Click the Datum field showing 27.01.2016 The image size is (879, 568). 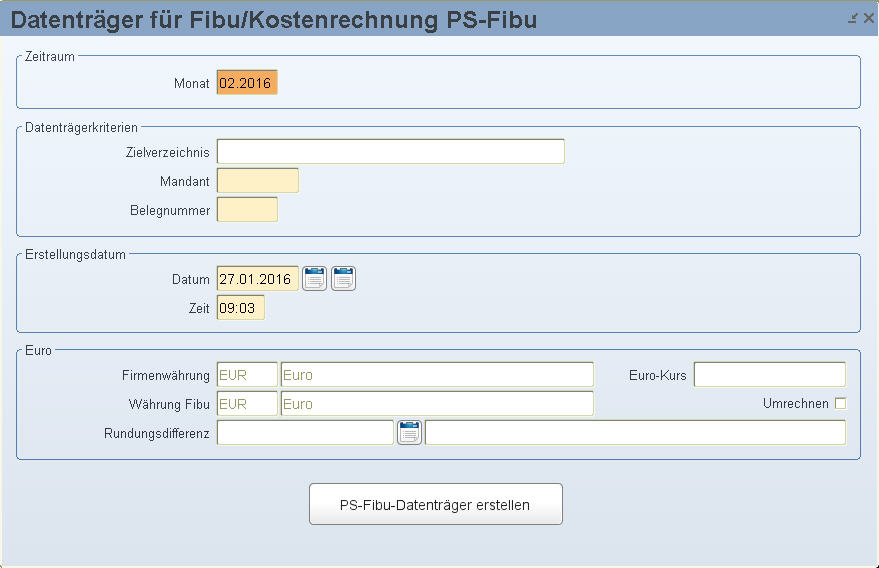[258, 279]
